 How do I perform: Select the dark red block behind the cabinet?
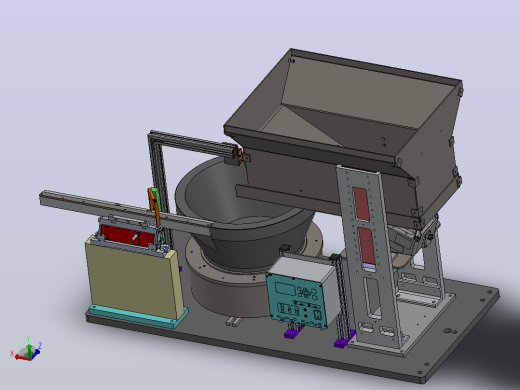click(x=127, y=235)
